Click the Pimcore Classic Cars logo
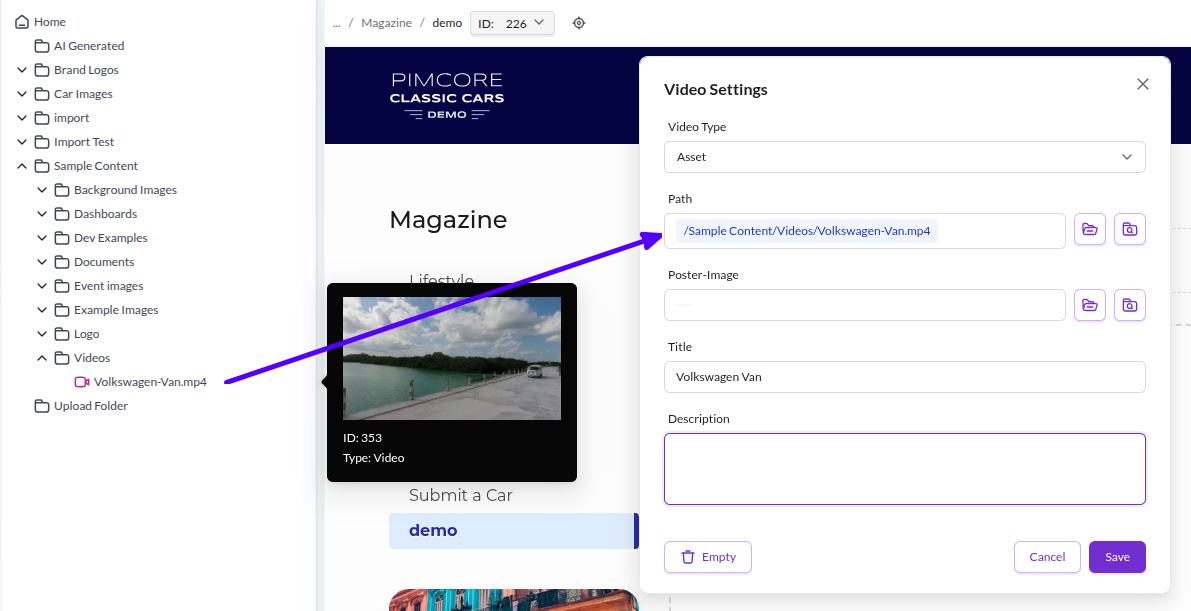 tap(447, 96)
